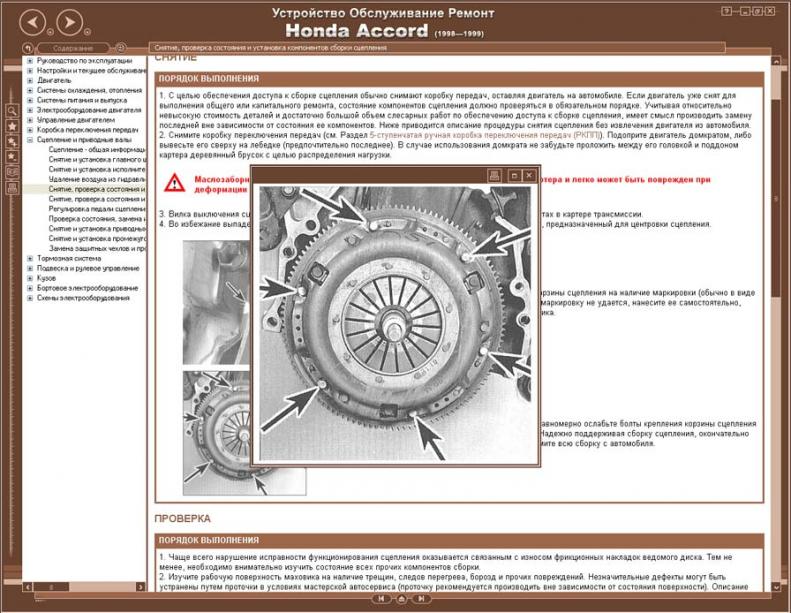This screenshot has height=613, width=791.
Task: Click the help question-mark icon in title bar
Action: point(726,11)
